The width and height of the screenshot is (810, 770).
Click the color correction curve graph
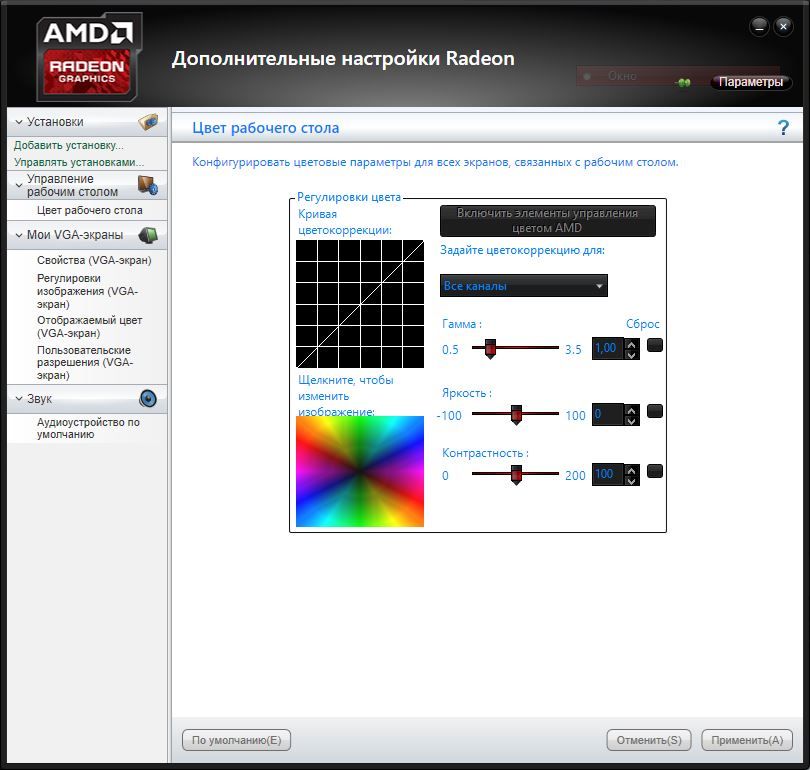click(x=360, y=304)
